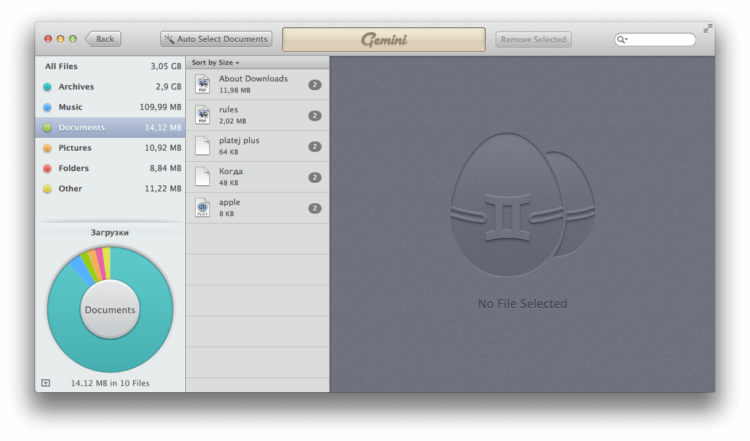Click the red Folders color dot
The image size is (750, 441).
[x=47, y=168]
